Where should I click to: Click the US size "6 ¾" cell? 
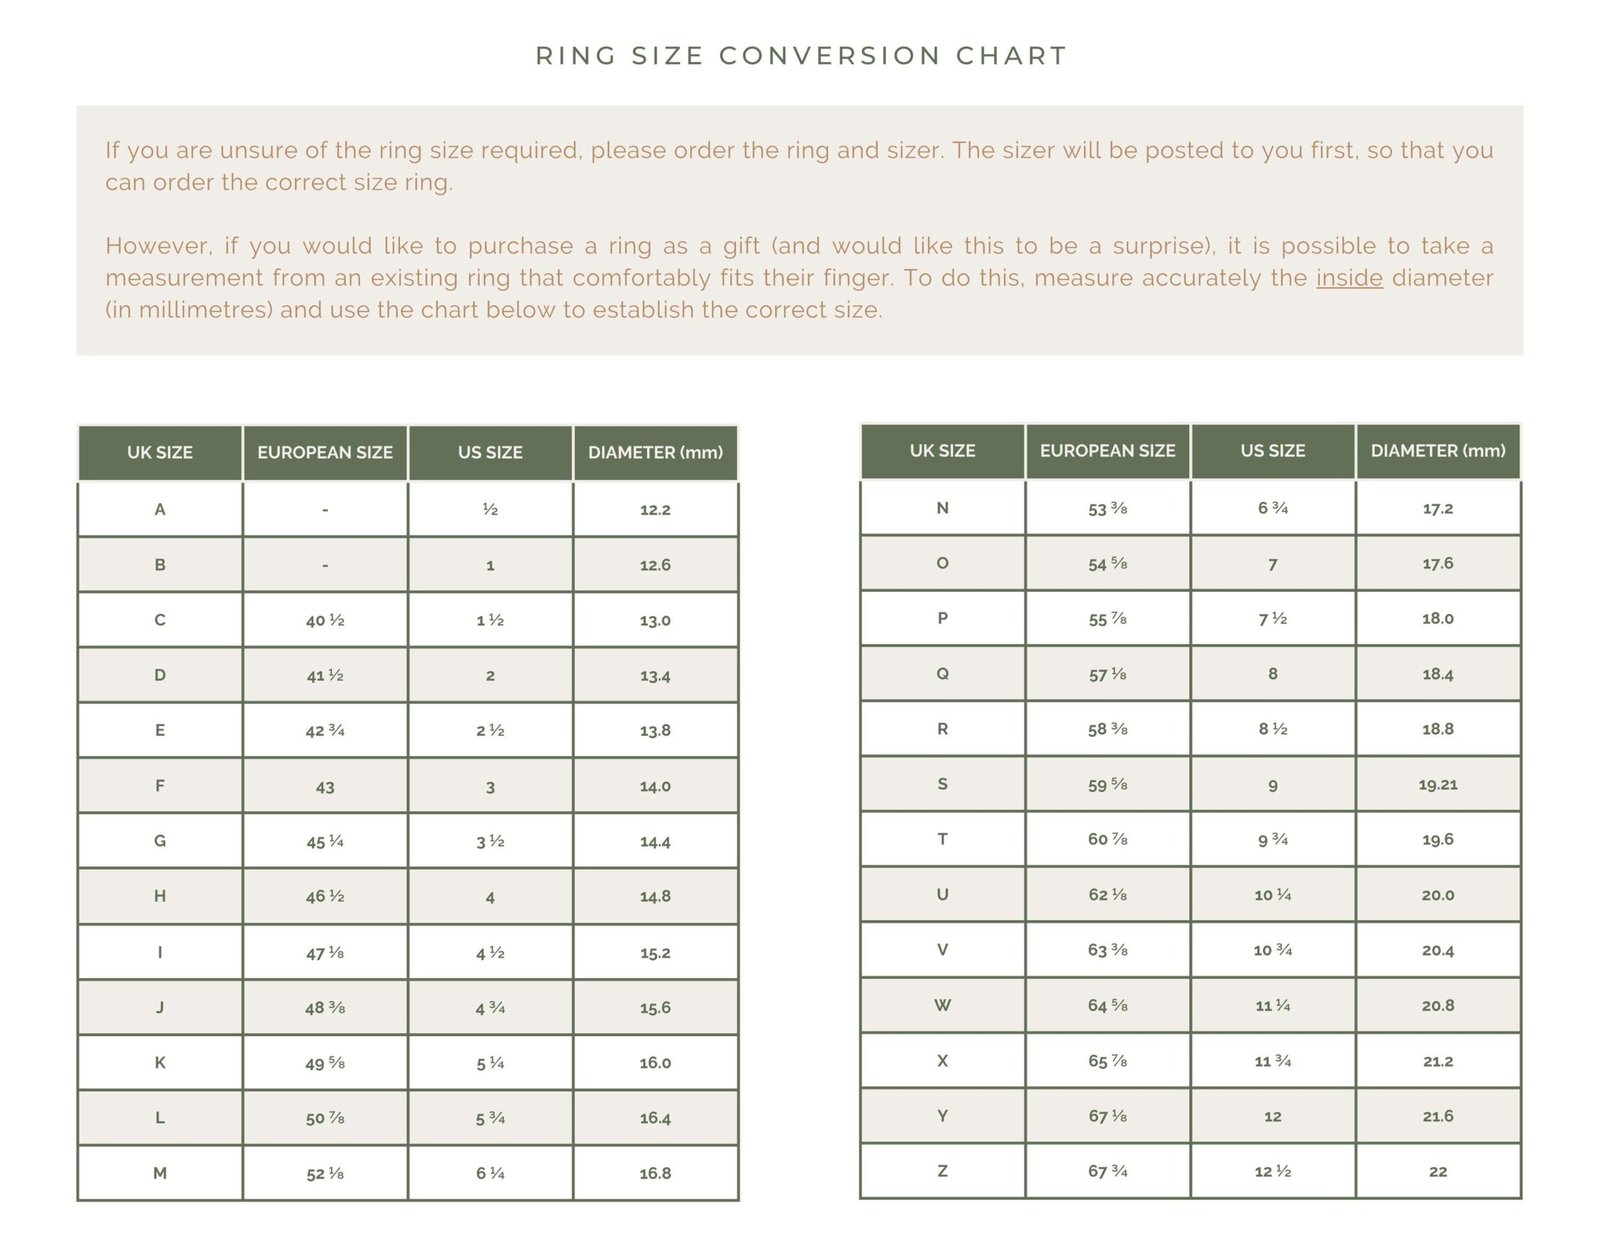(1272, 509)
